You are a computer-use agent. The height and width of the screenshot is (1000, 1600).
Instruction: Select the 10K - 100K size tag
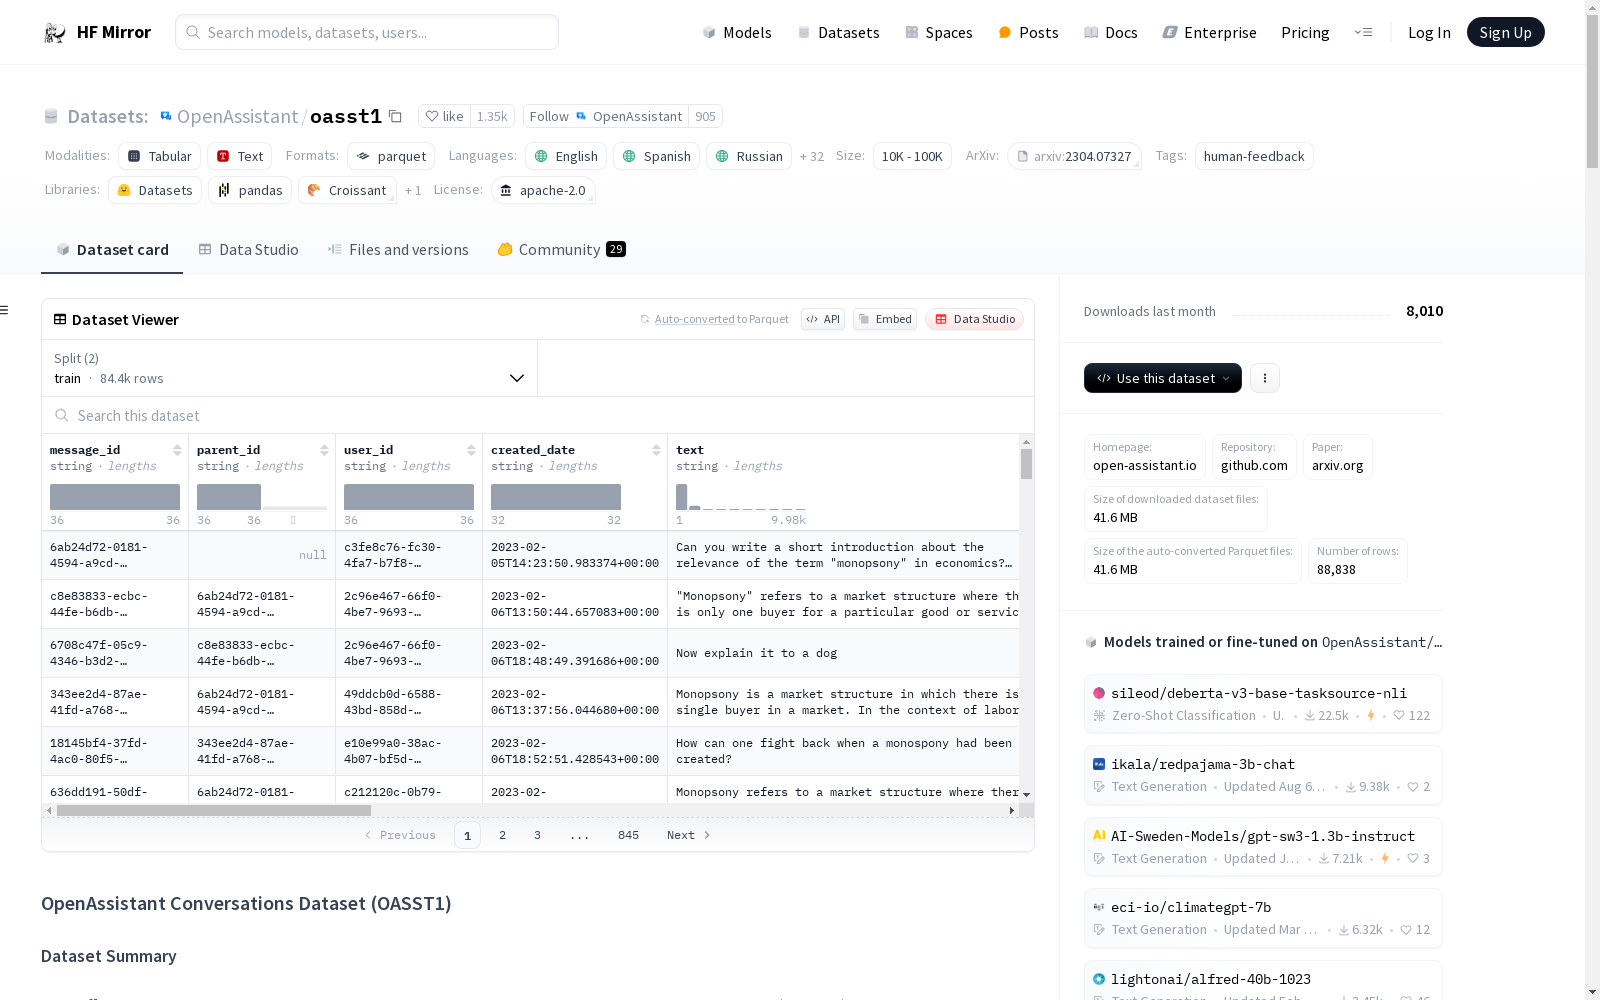[x=912, y=156]
